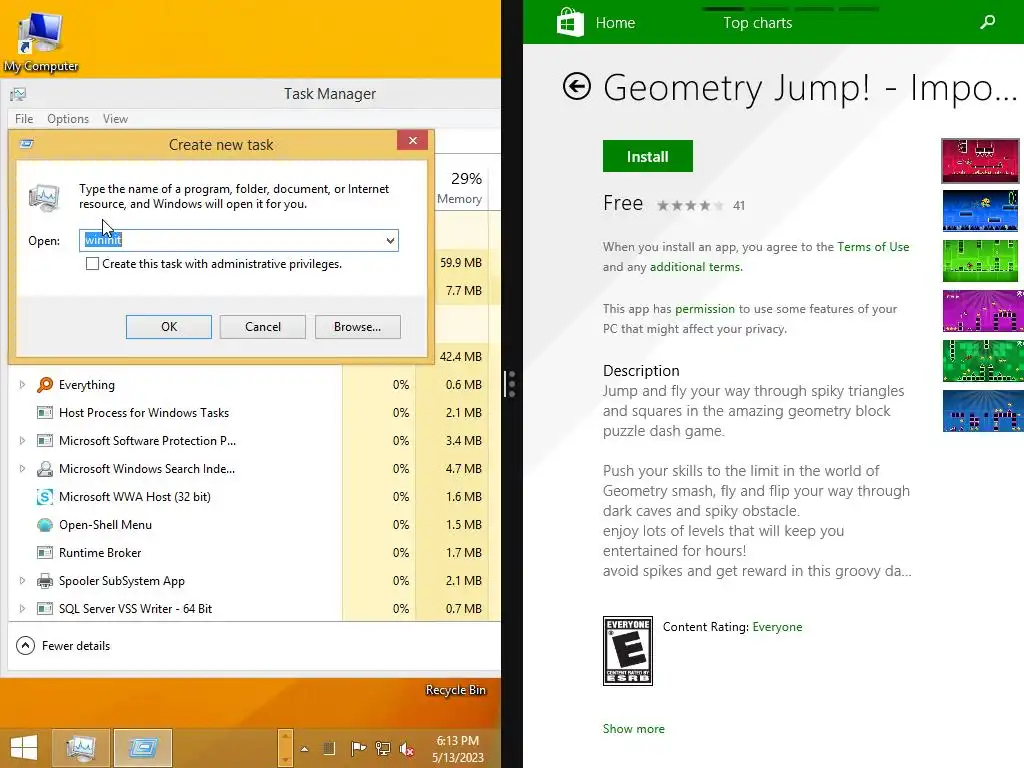Open Store search magnifier icon
1024x768 pixels.
click(x=987, y=22)
